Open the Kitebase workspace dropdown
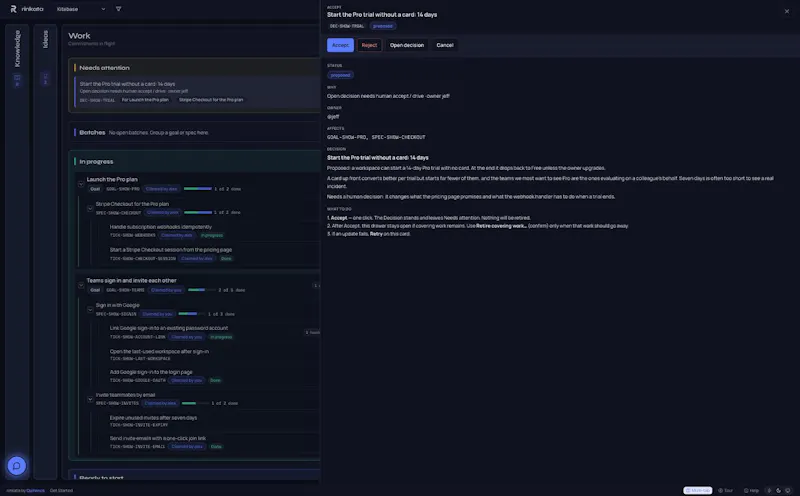Screen dimensions: 800x496 81,9
